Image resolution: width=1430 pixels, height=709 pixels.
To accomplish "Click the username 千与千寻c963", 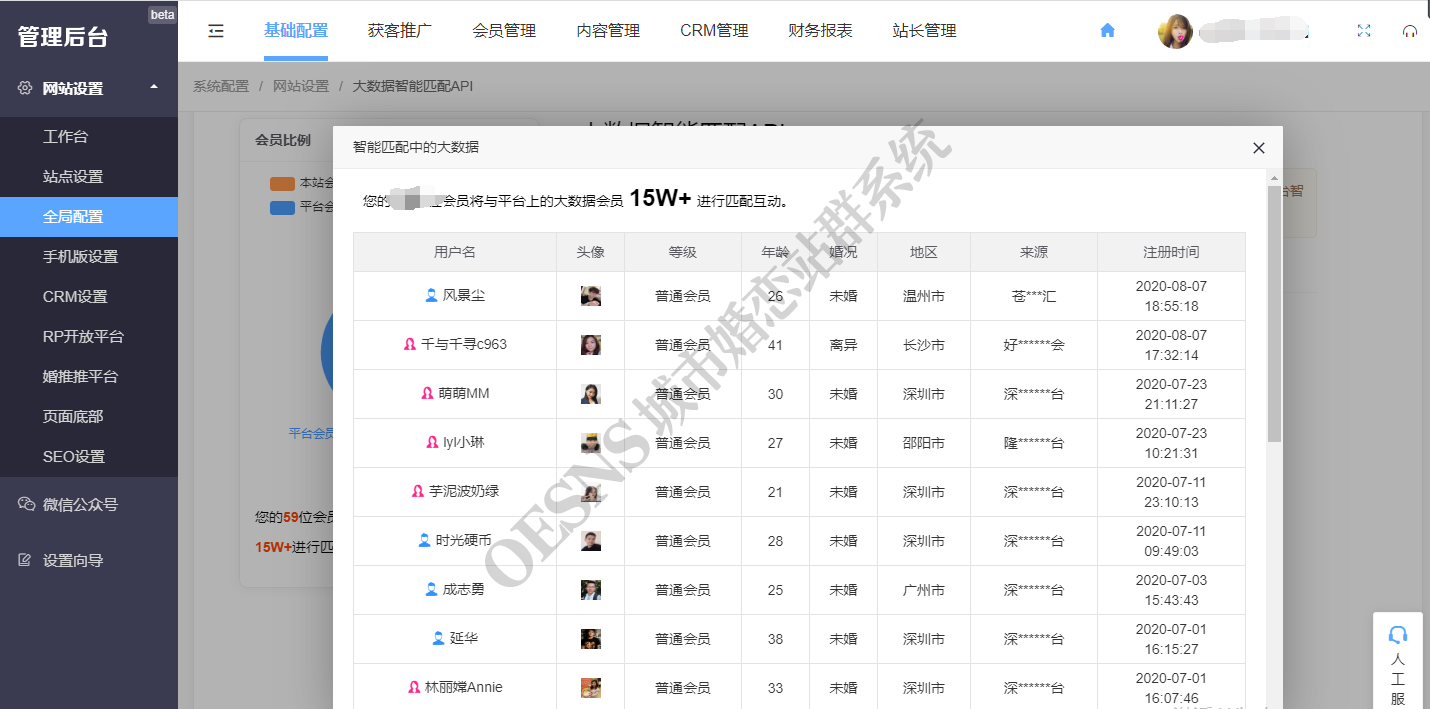I will click(464, 345).
